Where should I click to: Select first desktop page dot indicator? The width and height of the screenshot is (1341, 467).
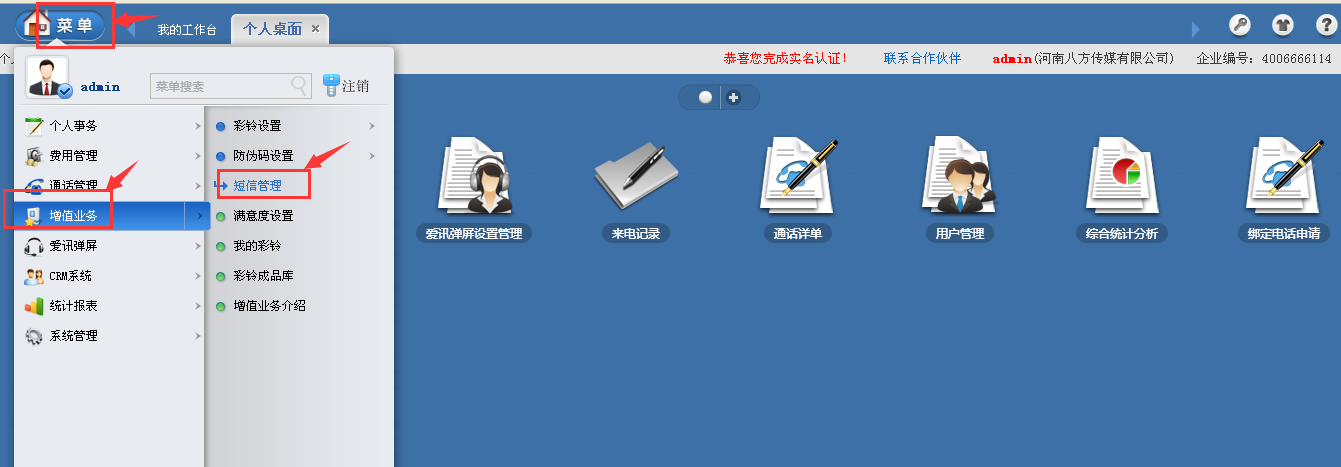point(705,97)
